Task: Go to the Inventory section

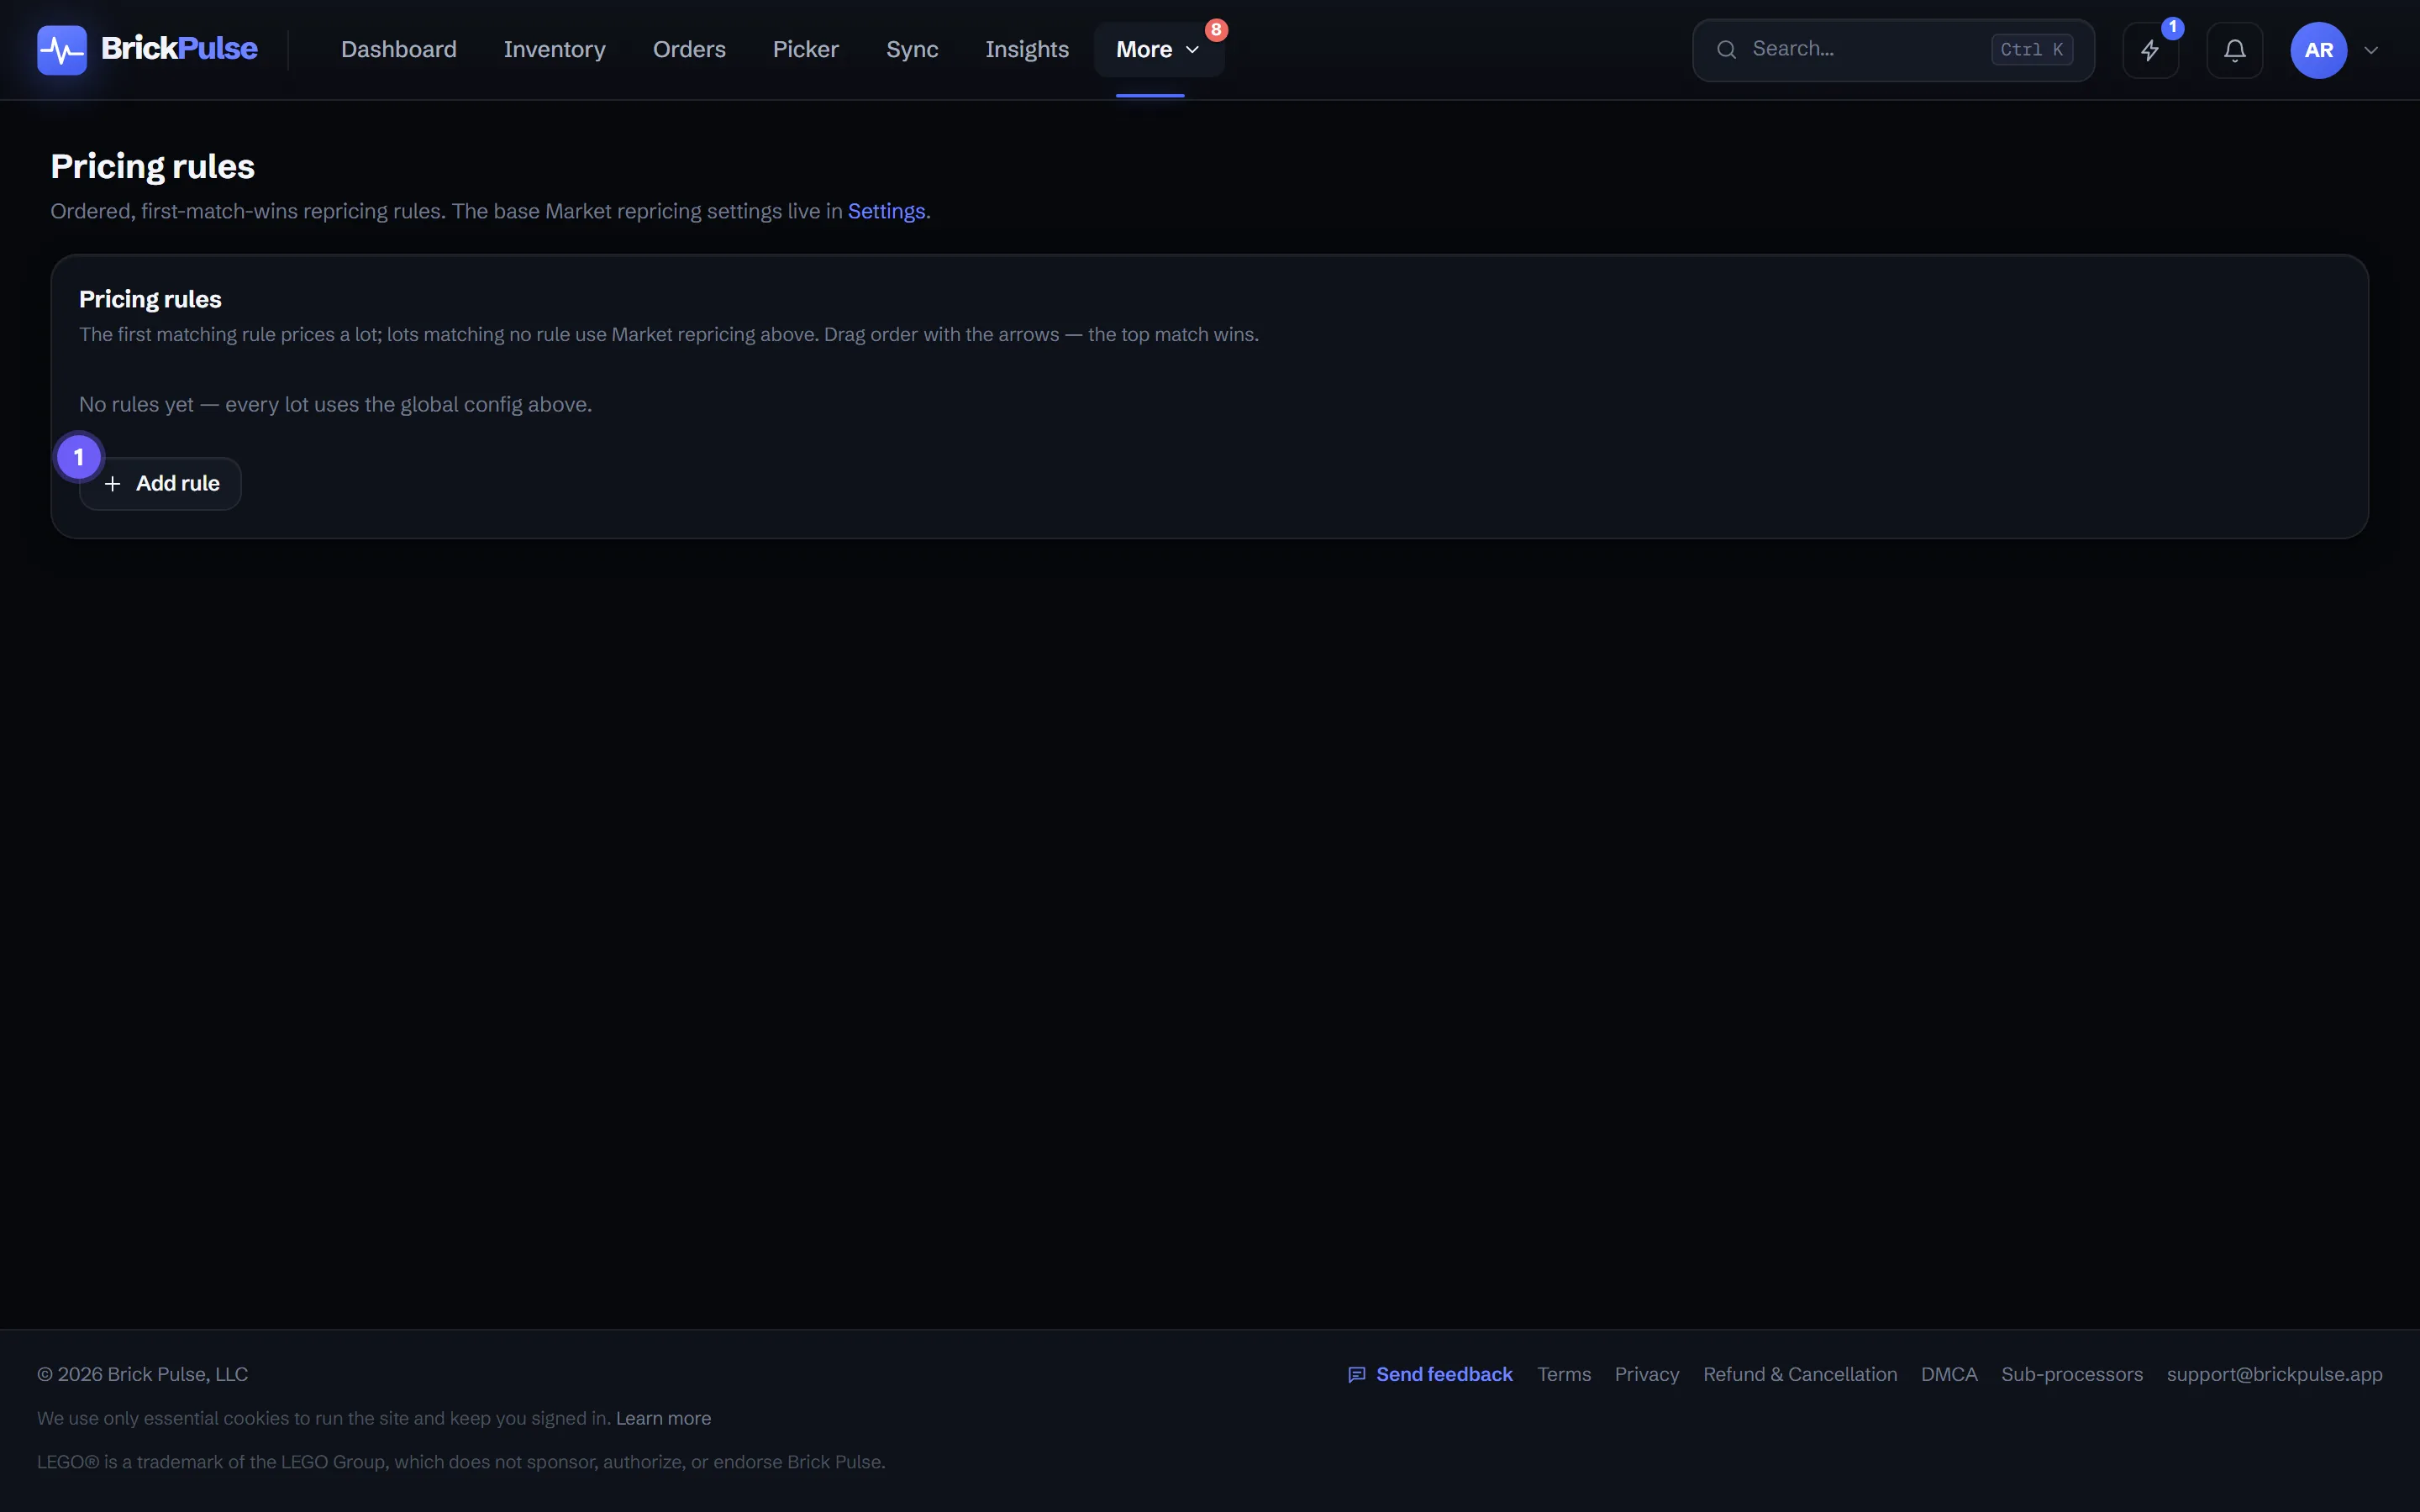Action: (x=554, y=50)
